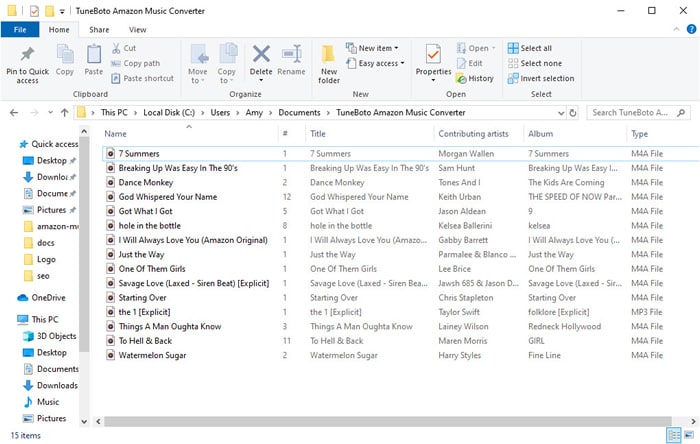Click the Delete red X icon
This screenshot has width=700, height=444.
click(261, 54)
